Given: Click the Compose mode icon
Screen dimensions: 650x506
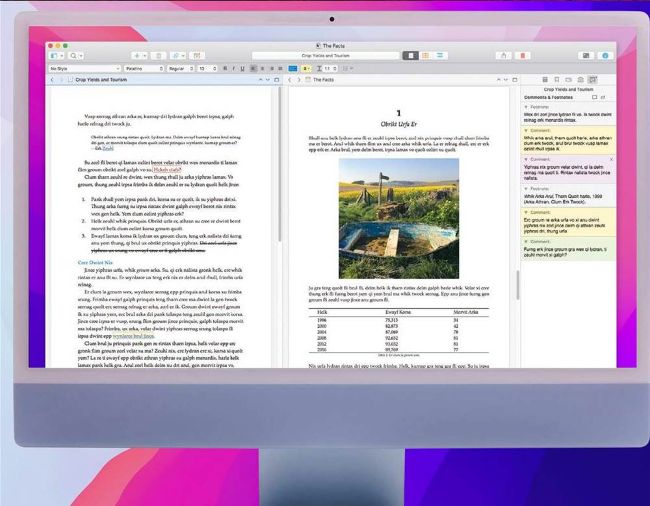Looking at the screenshot, I should click(x=586, y=55).
